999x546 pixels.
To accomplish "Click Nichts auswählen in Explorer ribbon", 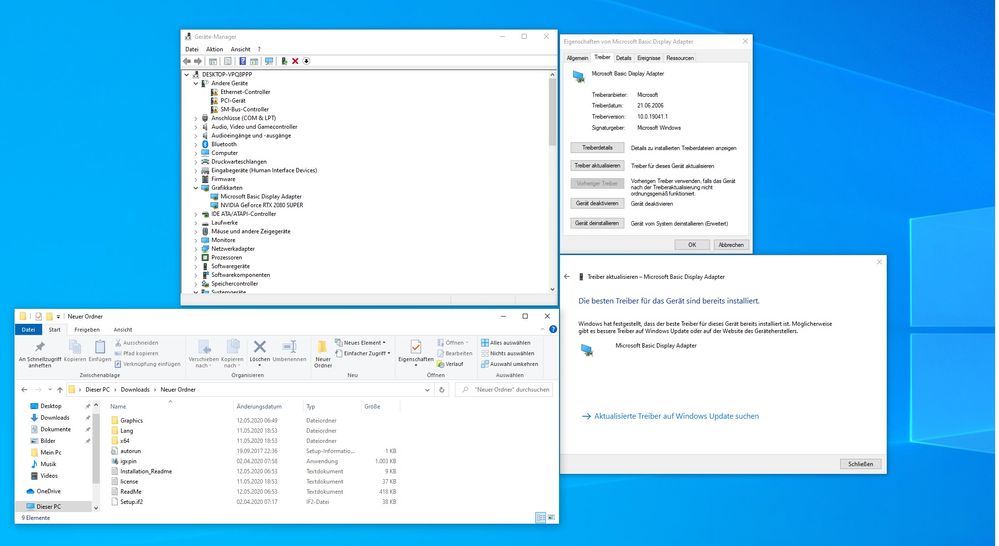I will pos(507,353).
